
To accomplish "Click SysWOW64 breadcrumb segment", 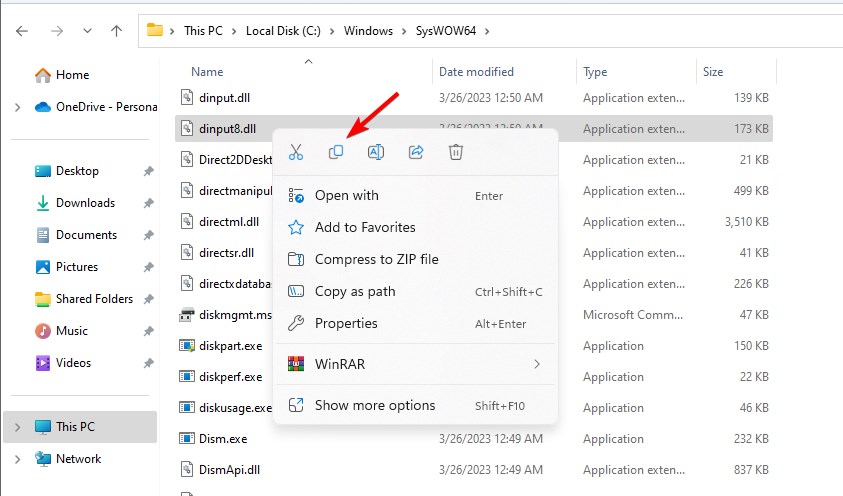I will tap(446, 31).
